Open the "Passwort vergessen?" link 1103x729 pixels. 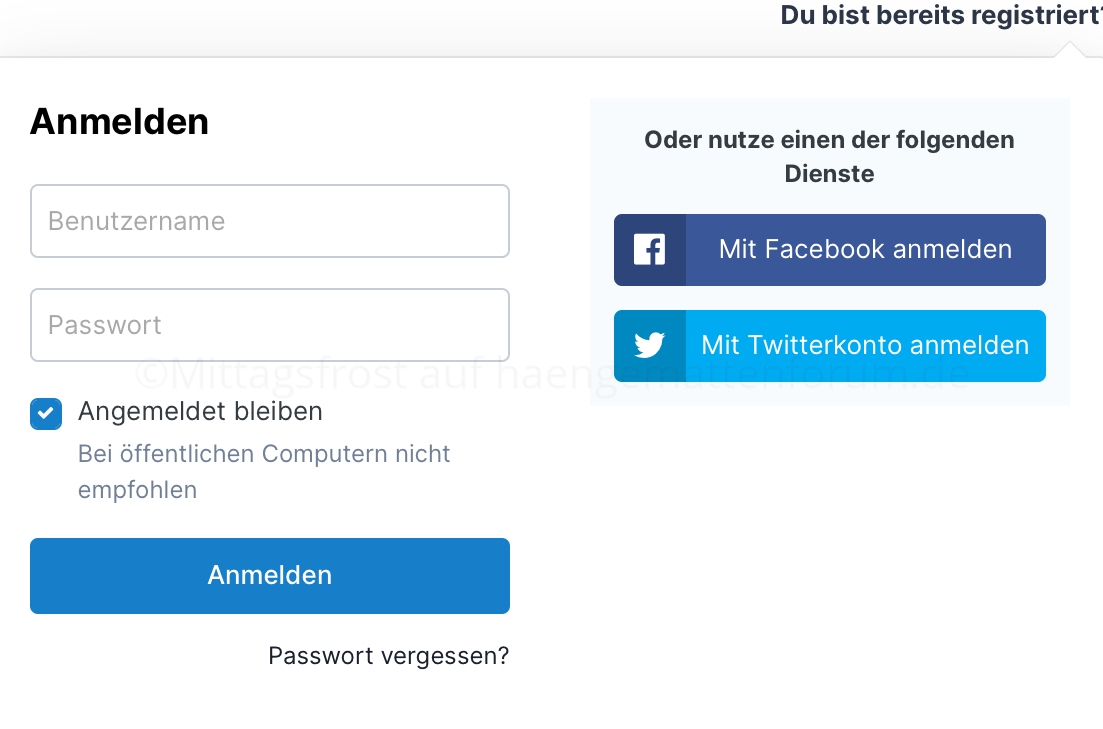click(x=388, y=656)
